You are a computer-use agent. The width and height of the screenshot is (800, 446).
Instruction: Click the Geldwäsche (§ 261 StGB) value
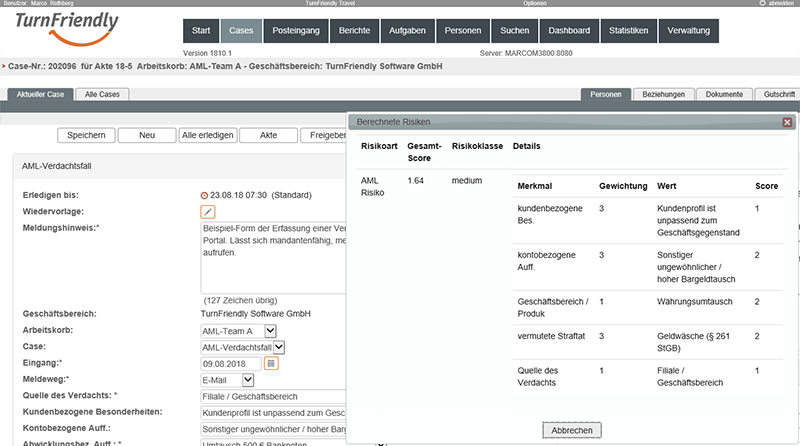coord(693,342)
